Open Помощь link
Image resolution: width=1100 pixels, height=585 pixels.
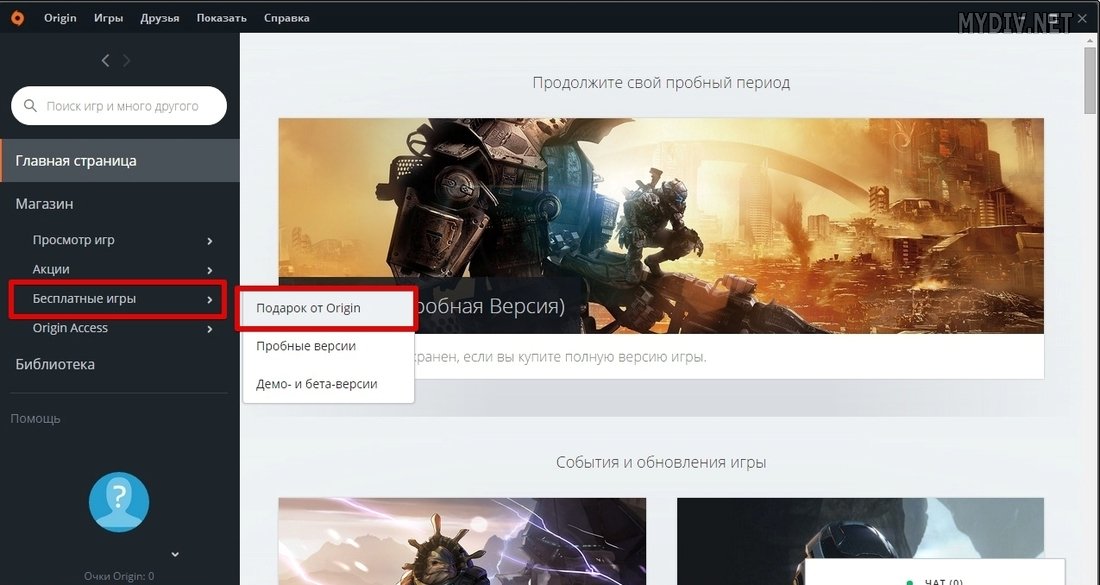pos(36,419)
